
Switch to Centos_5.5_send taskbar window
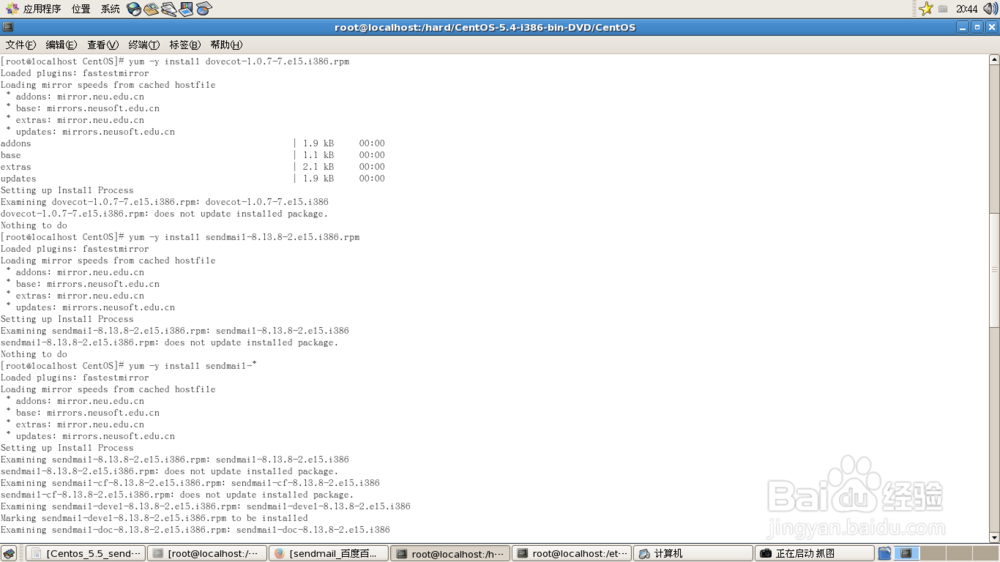(85, 553)
